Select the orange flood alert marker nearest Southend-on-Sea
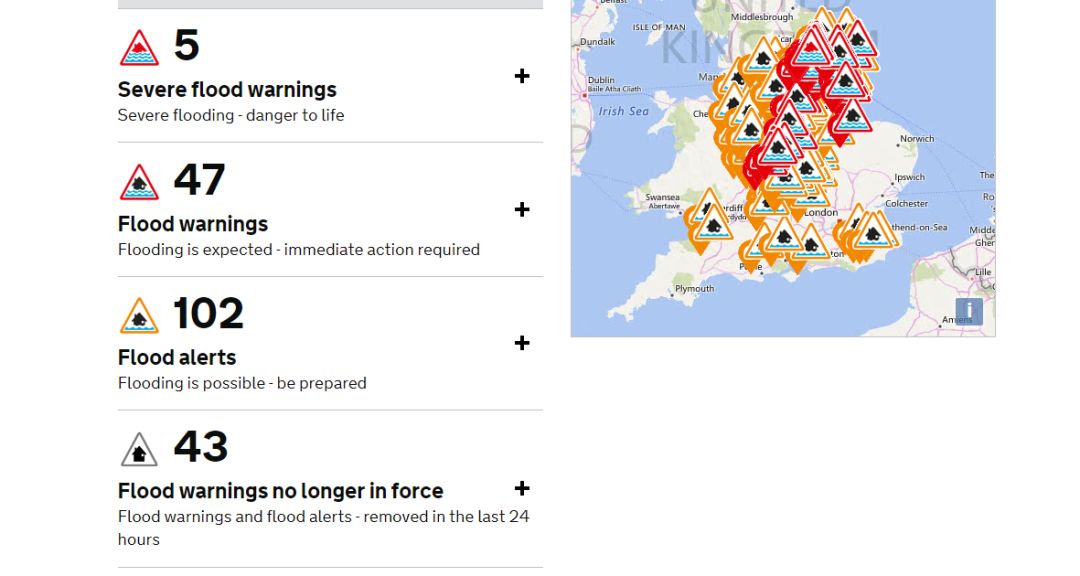 pyautogui.click(x=875, y=234)
